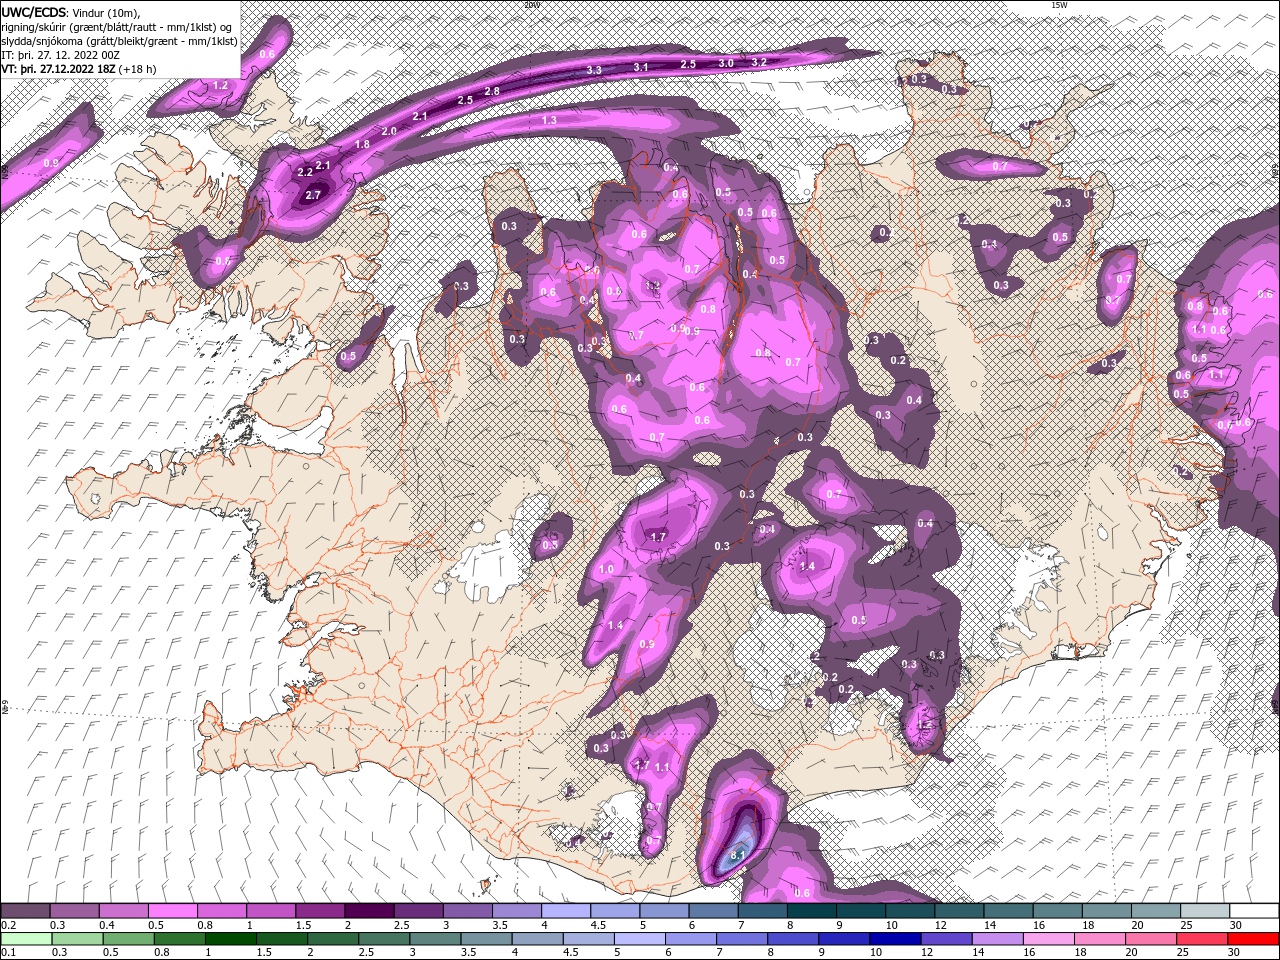
Task: Select the IT initial time 00Z line
Action: [59, 55]
